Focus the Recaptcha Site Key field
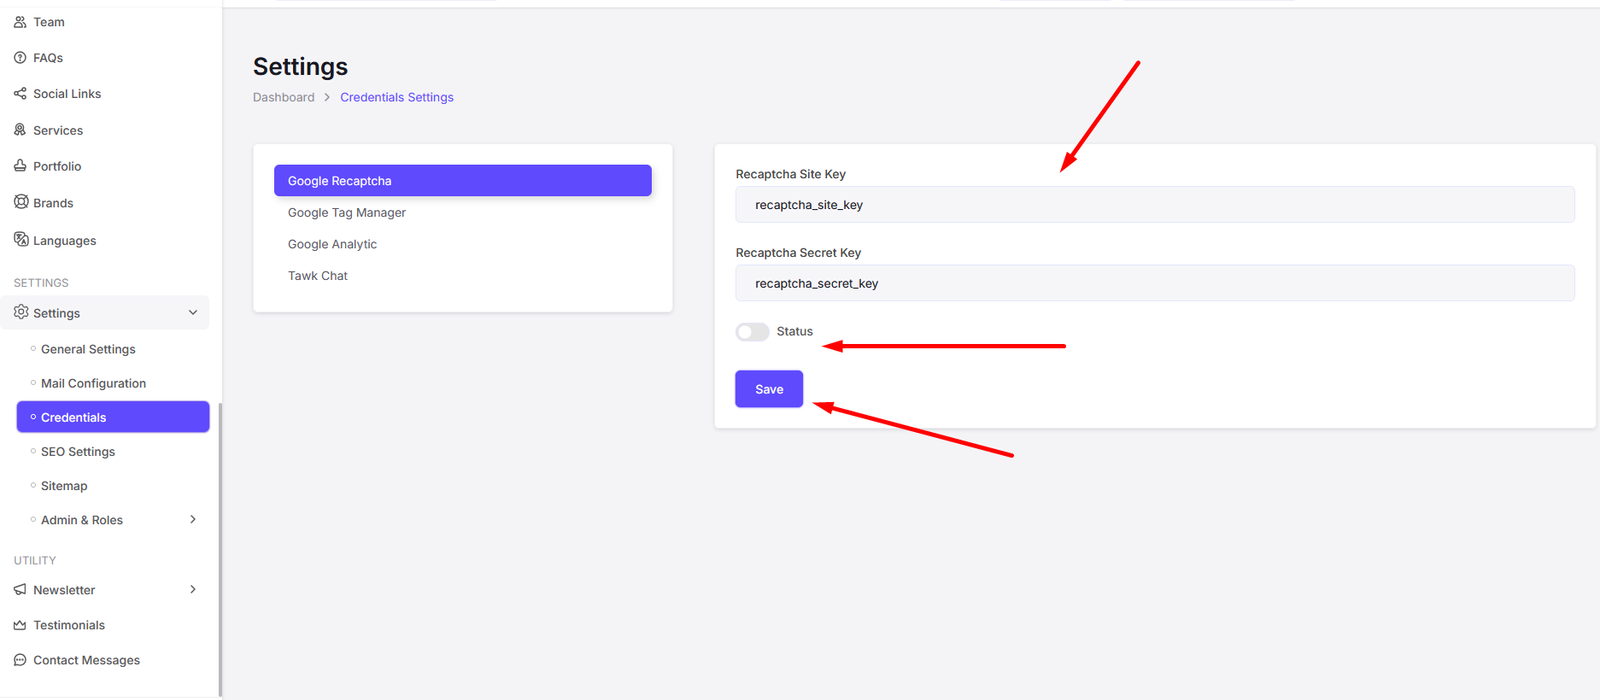The height and width of the screenshot is (700, 1600). (1155, 205)
